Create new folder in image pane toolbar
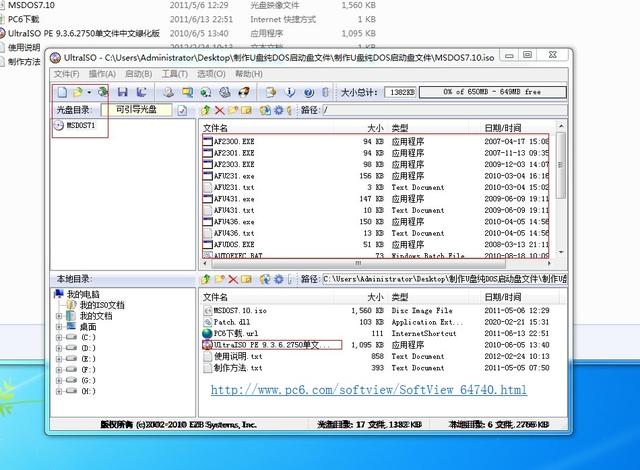This screenshot has width=640, height=470. (x=233, y=110)
